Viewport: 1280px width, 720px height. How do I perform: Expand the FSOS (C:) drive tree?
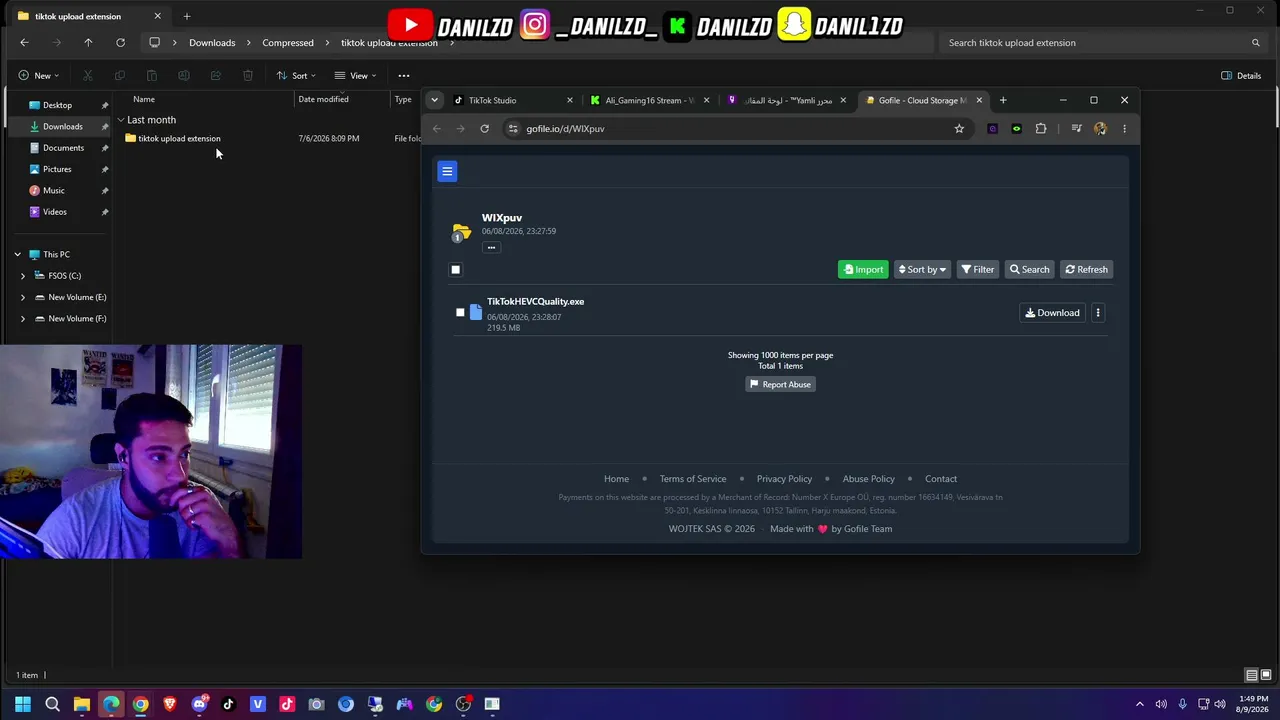pos(23,276)
